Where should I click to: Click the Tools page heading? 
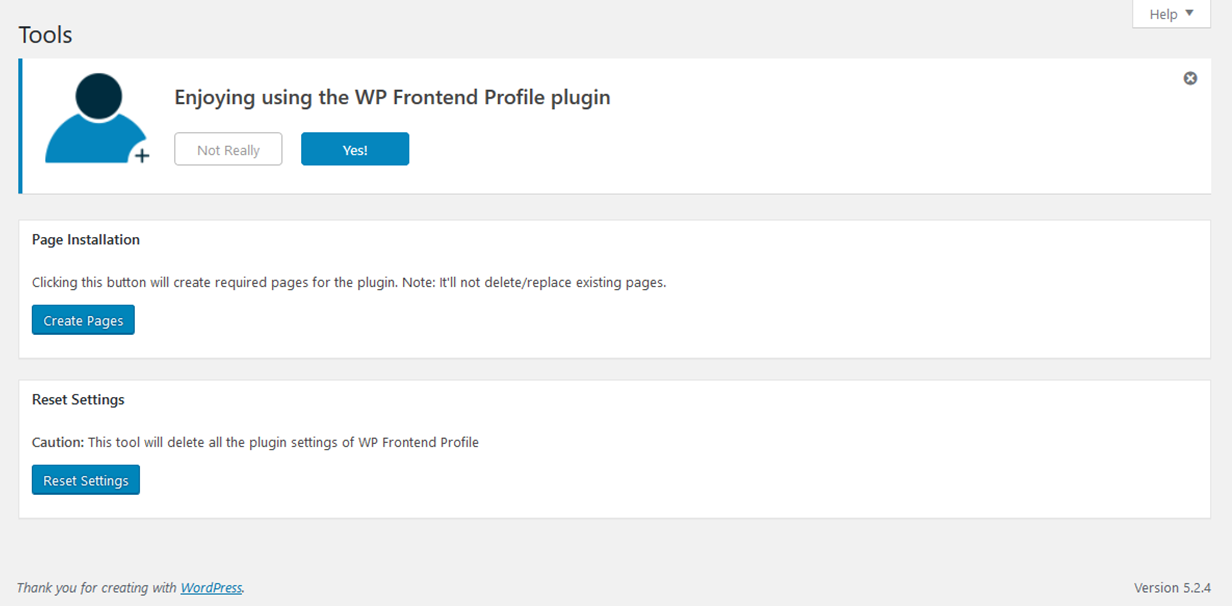[46, 35]
